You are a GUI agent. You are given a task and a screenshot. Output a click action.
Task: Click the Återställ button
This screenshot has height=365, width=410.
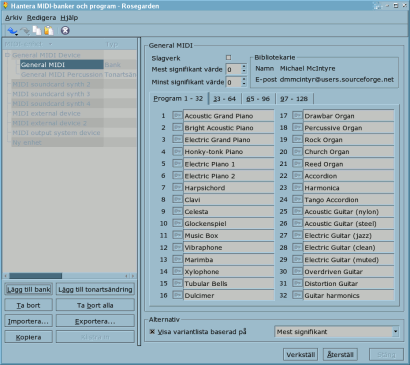click(x=340, y=354)
